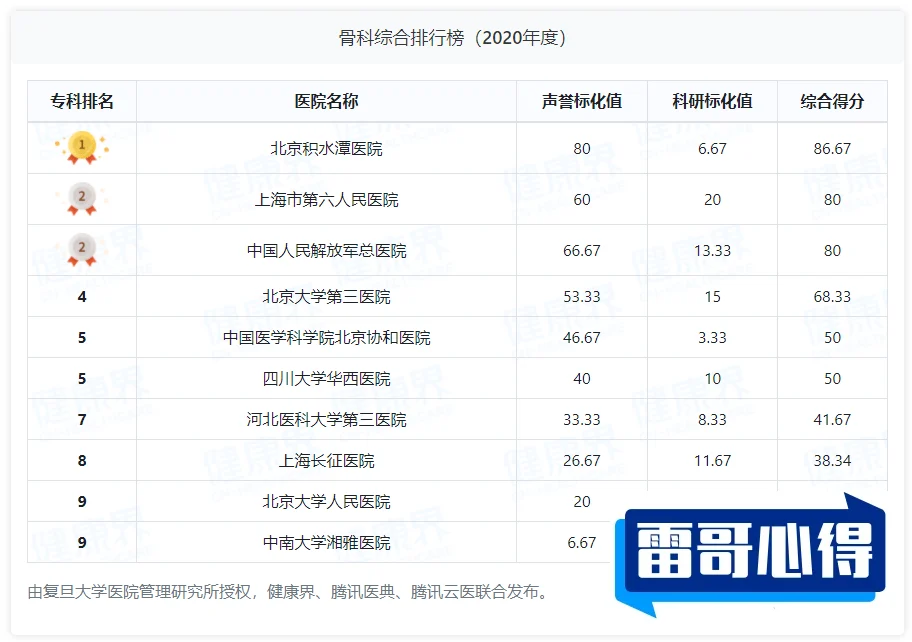Click reputation value 33.33
Image resolution: width=912 pixels, height=642 pixels.
coord(582,419)
